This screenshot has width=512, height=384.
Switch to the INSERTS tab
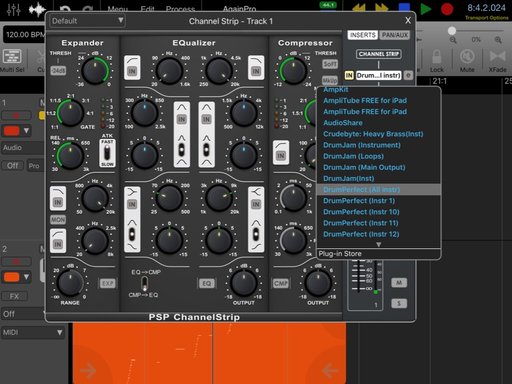click(362, 35)
